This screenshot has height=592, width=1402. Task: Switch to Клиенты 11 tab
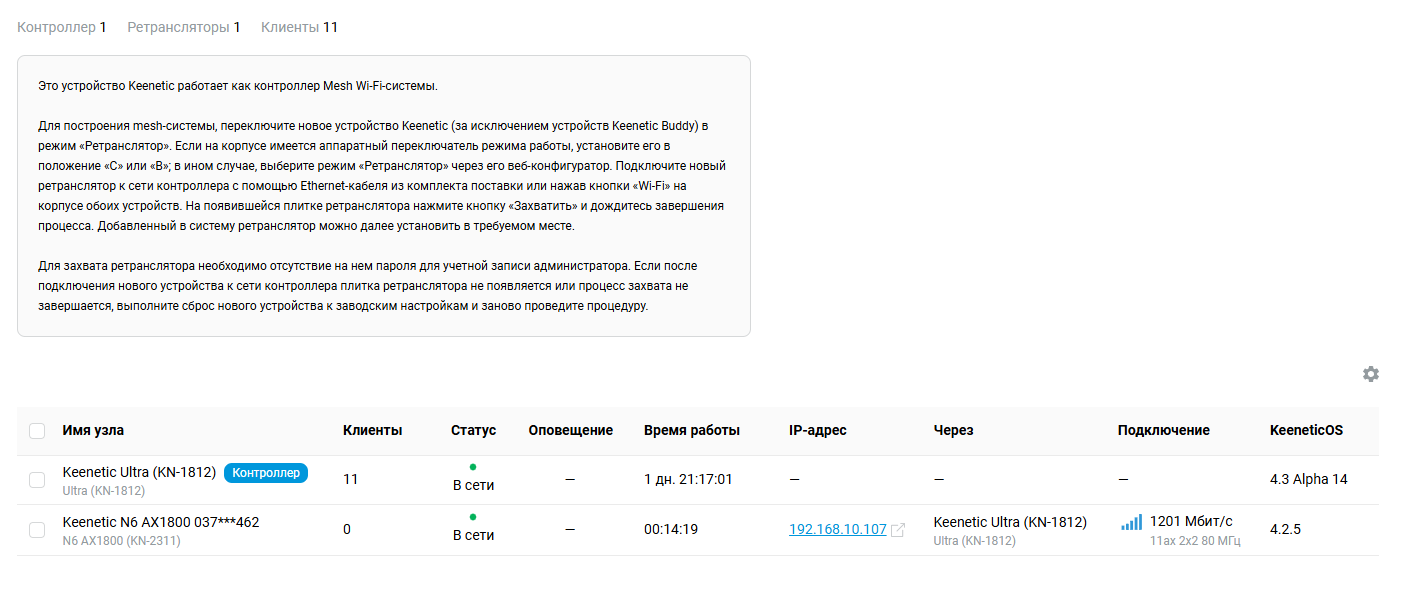(300, 27)
